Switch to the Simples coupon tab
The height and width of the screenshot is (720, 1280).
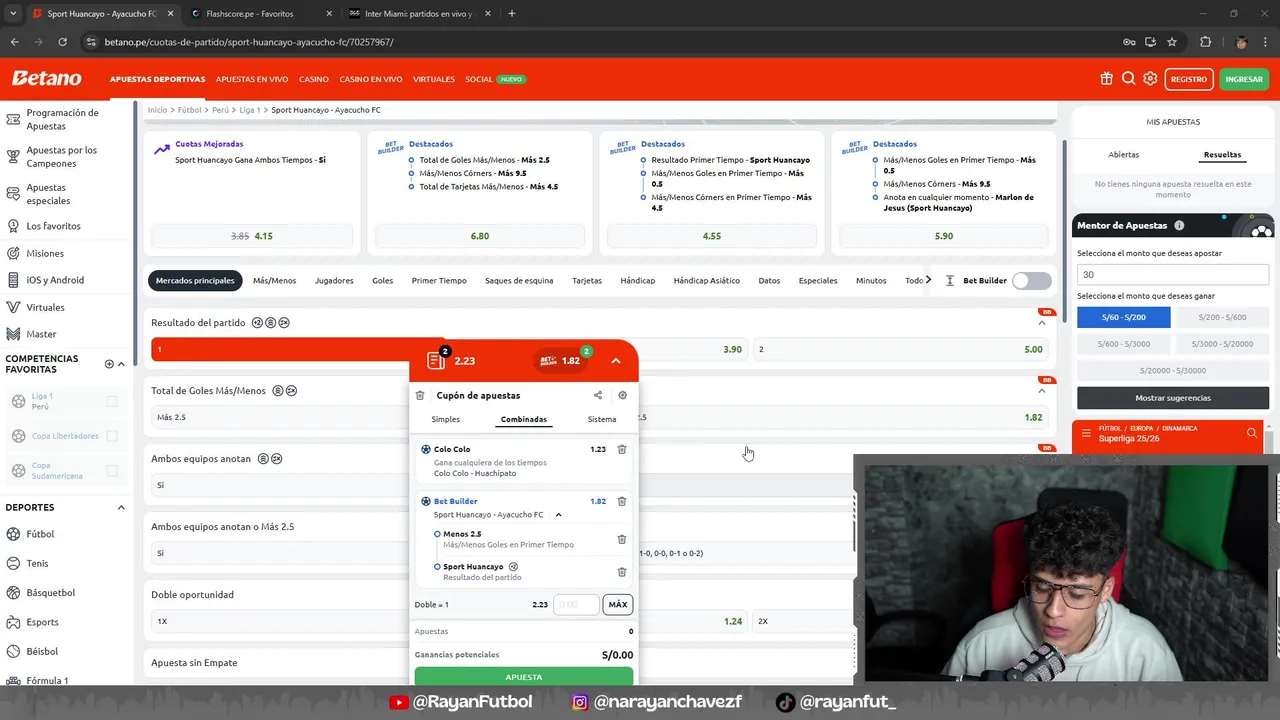coord(446,419)
